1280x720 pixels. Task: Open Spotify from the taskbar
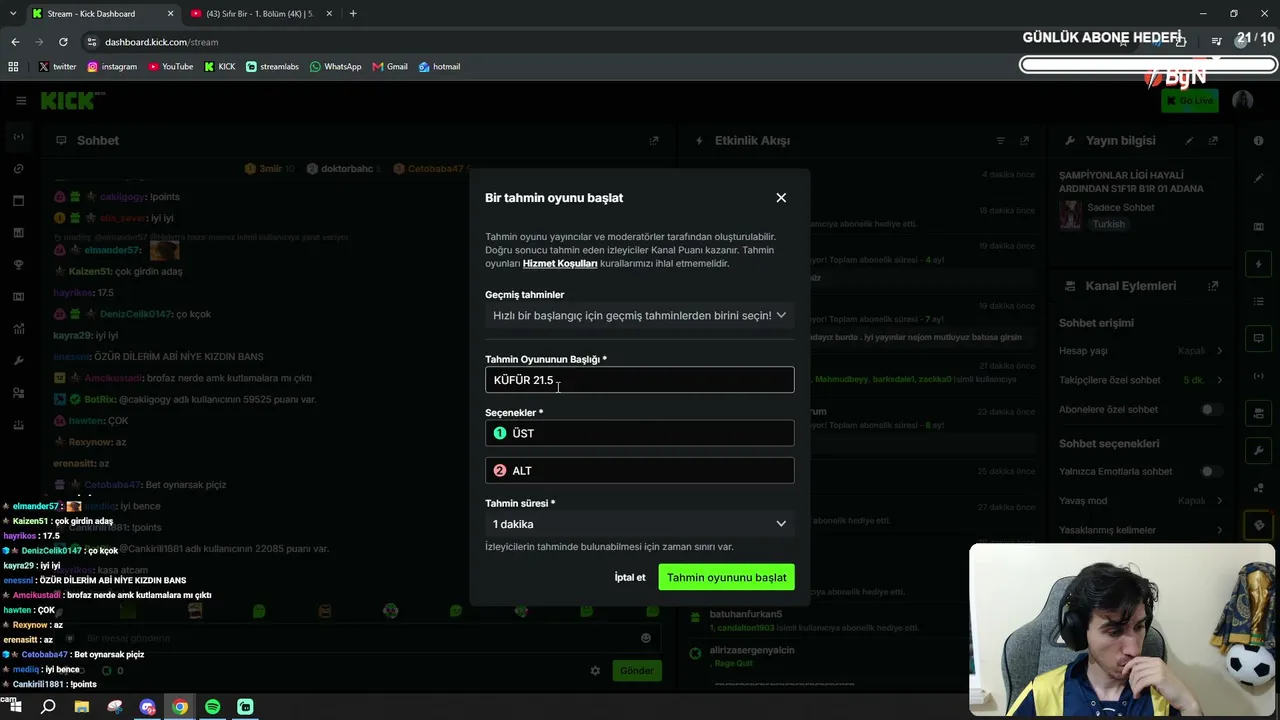click(x=213, y=707)
